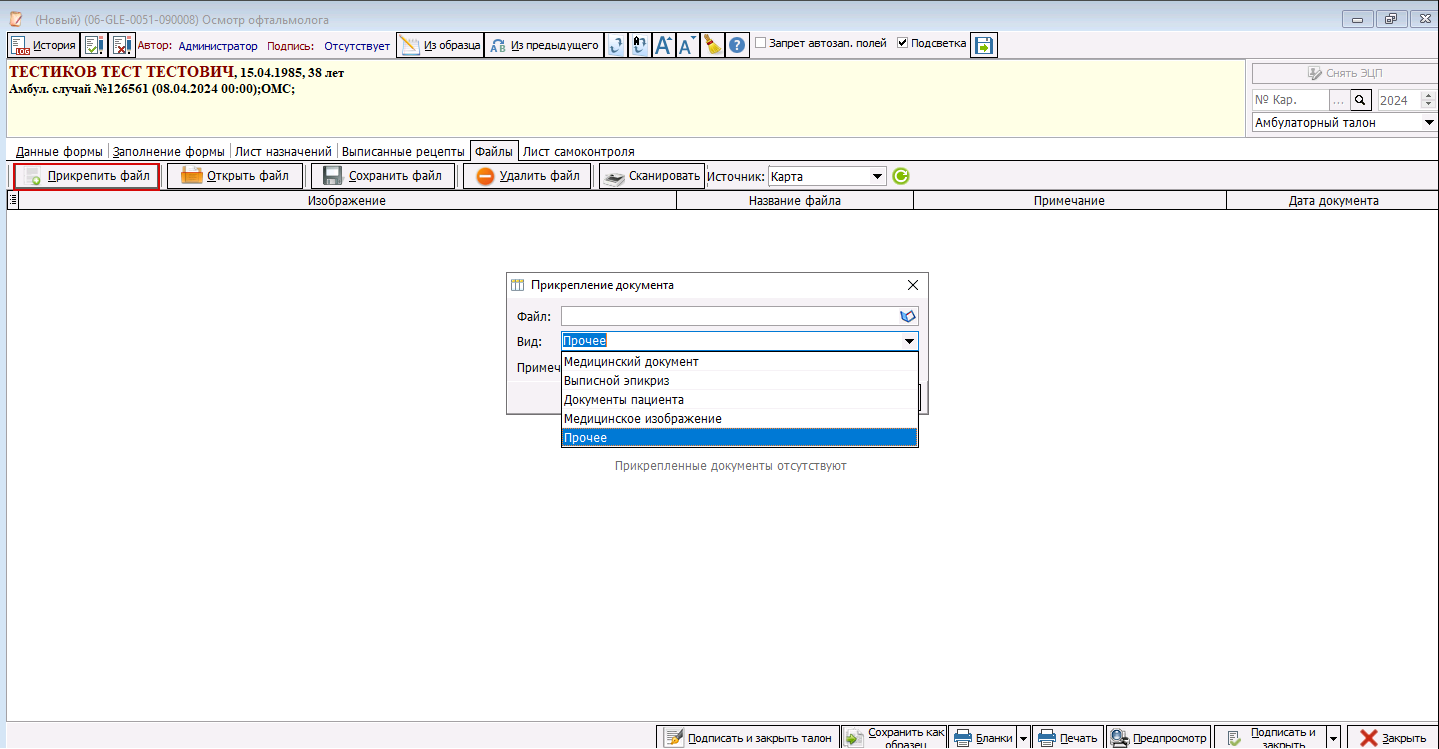Click the double blue arrows icon
Screen dimensions: 1439x749
click(x=639, y=45)
